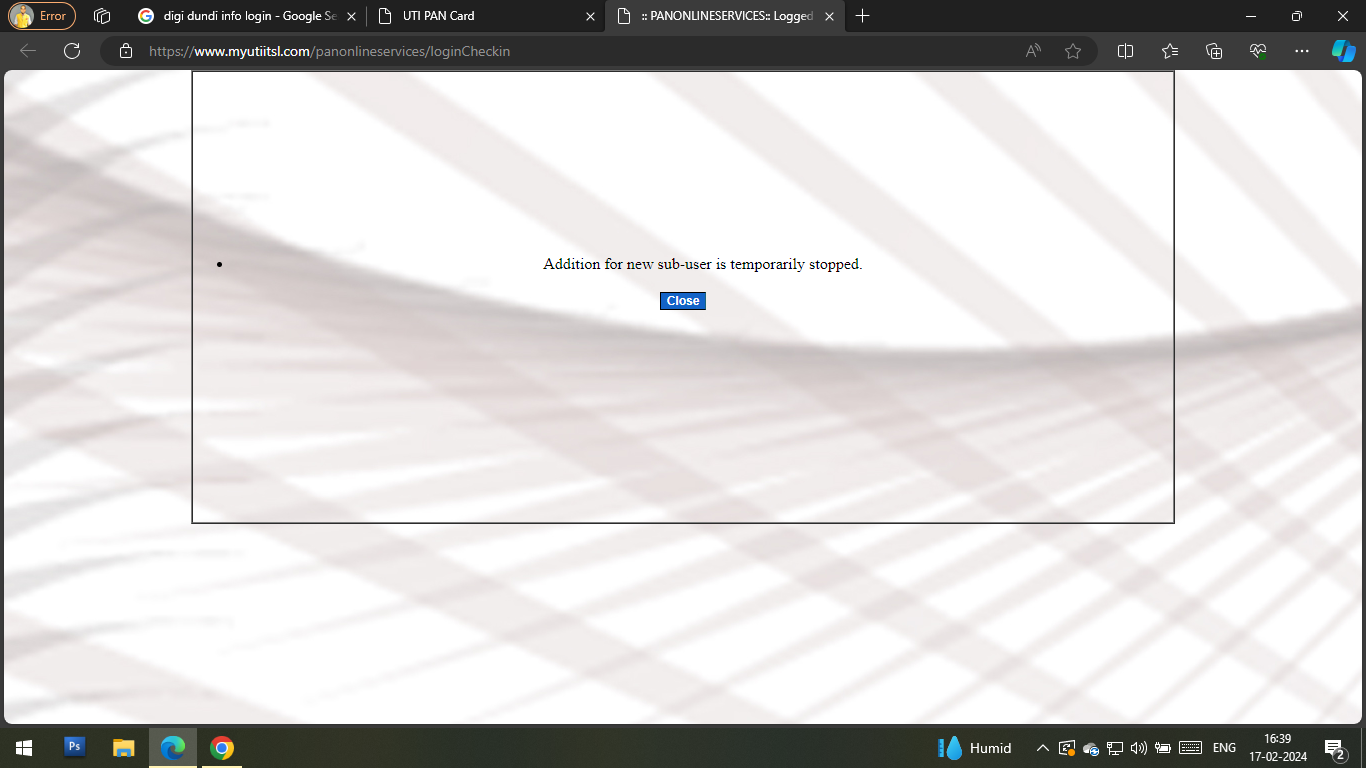Refresh the current page
Viewport: 1366px width, 768px height.
coord(72,51)
